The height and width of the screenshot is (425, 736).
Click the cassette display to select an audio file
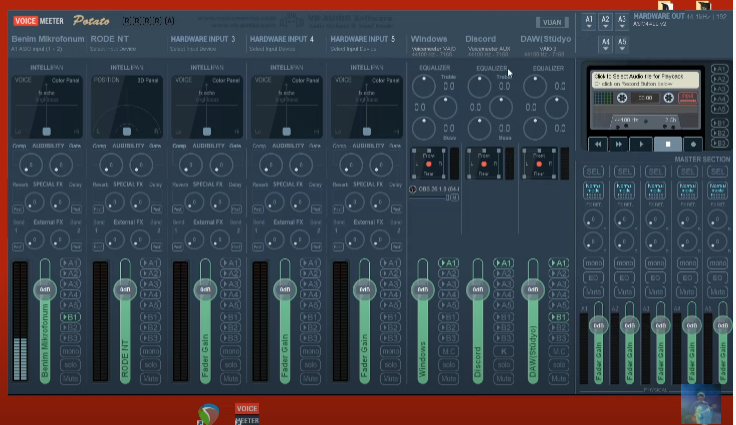646,80
